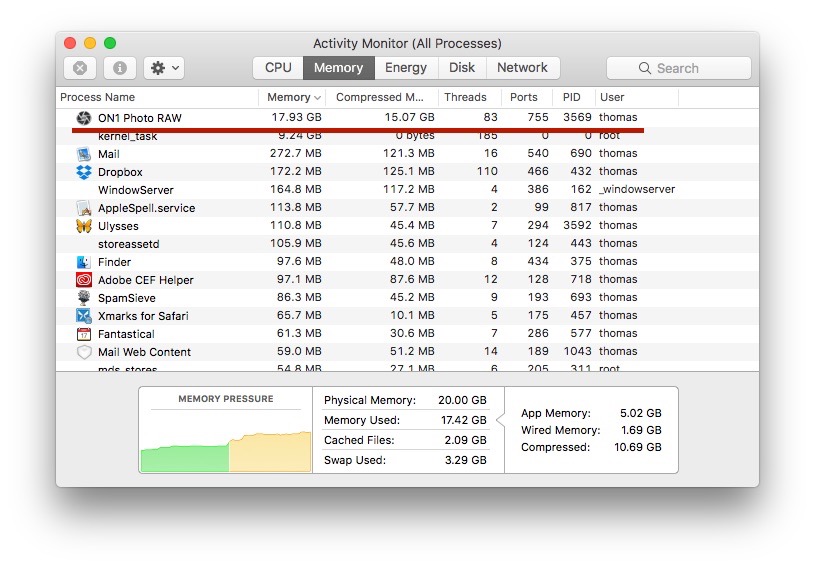Select the Memory tab
Viewport: 815px width, 567px height.
point(338,68)
